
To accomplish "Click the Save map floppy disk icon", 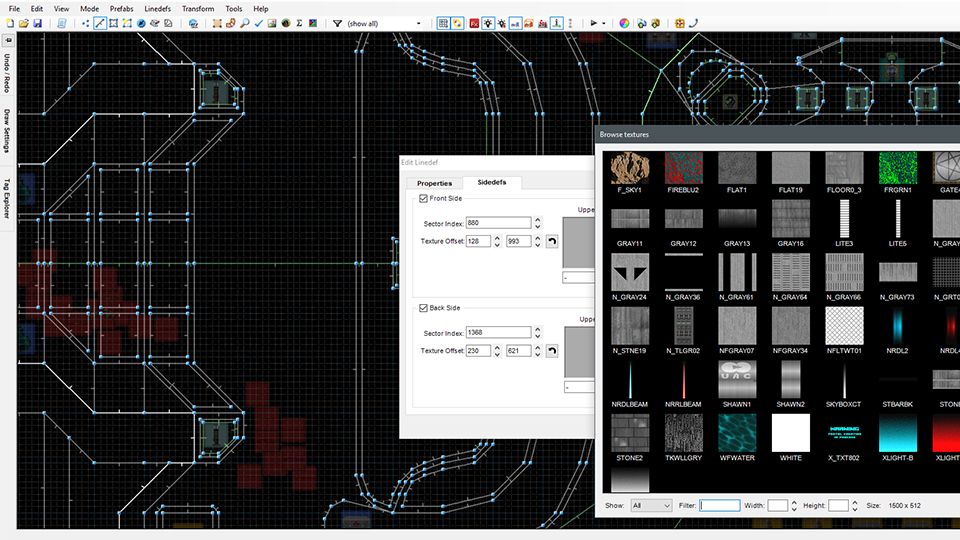I will click(37, 23).
